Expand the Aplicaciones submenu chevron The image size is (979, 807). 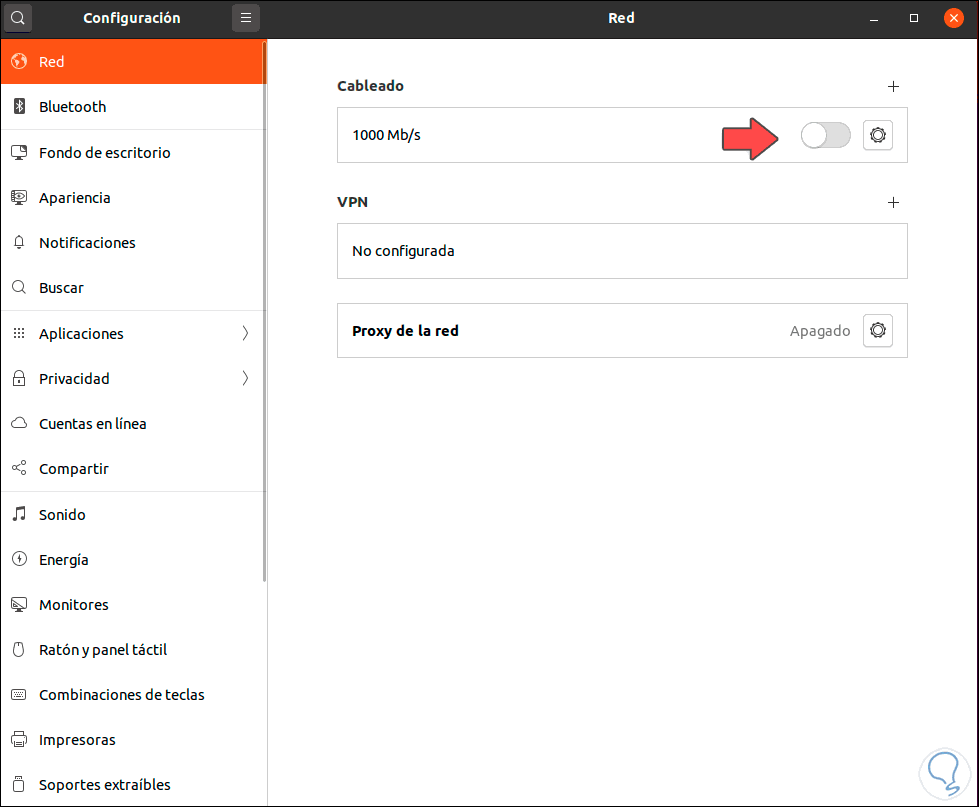(x=245, y=334)
